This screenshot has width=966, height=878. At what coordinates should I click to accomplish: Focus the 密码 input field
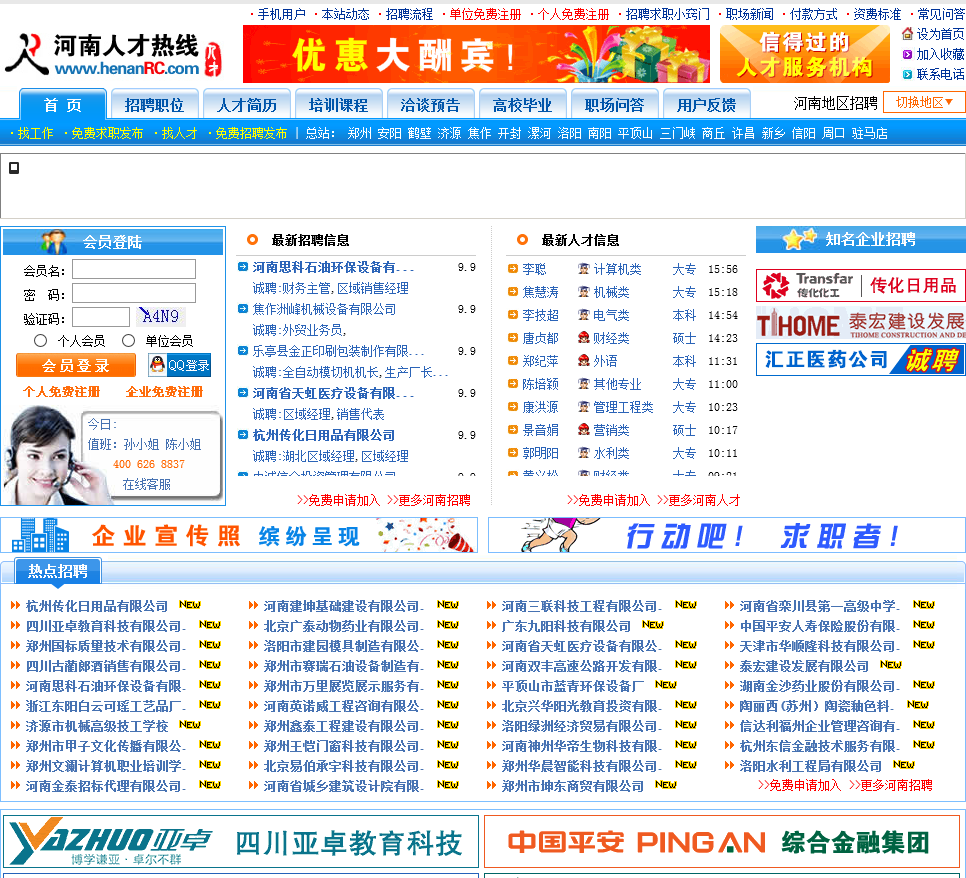point(134,293)
